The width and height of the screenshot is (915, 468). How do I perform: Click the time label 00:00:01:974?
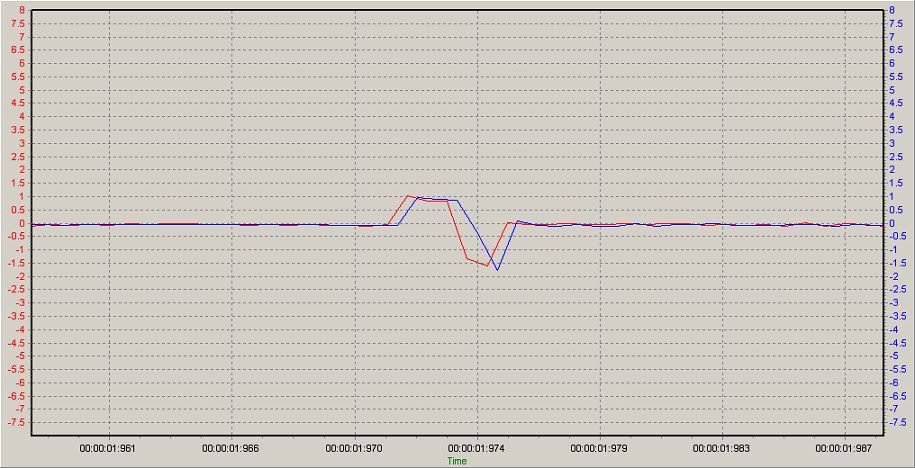coord(476,450)
